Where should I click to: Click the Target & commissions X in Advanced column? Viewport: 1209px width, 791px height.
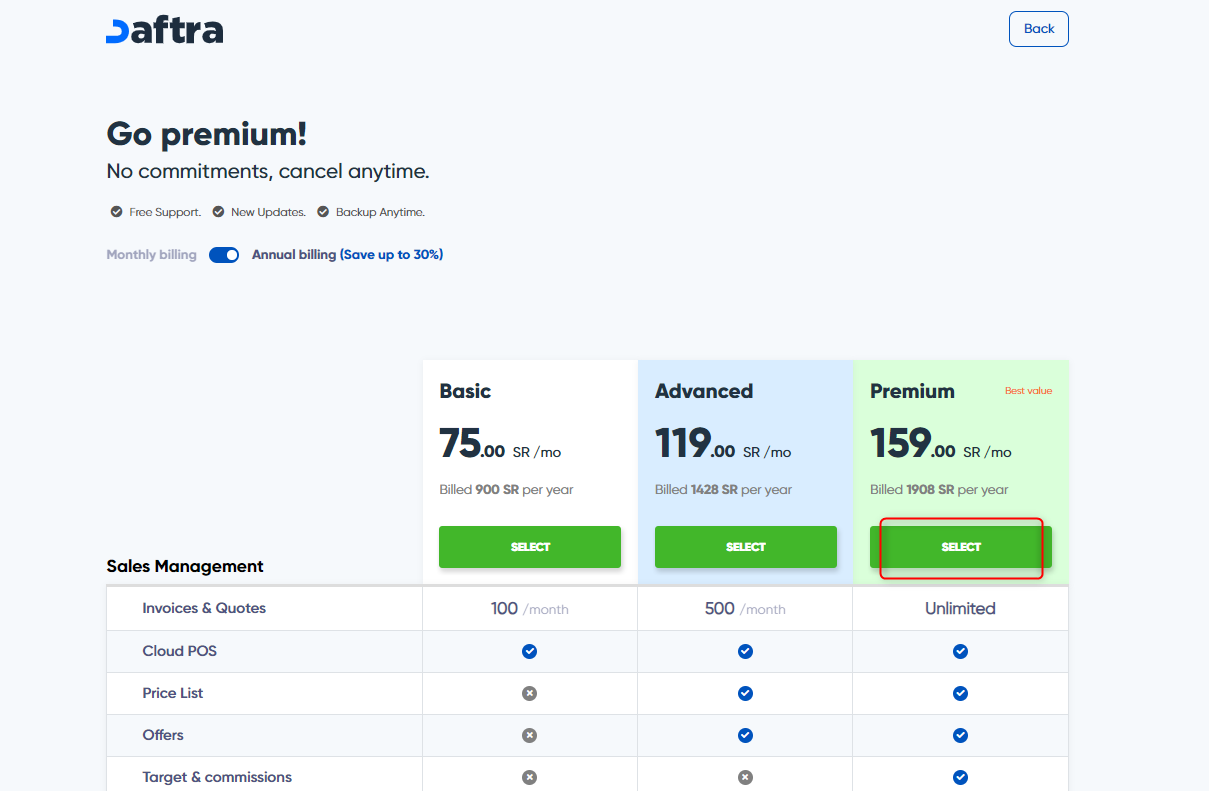(x=745, y=777)
